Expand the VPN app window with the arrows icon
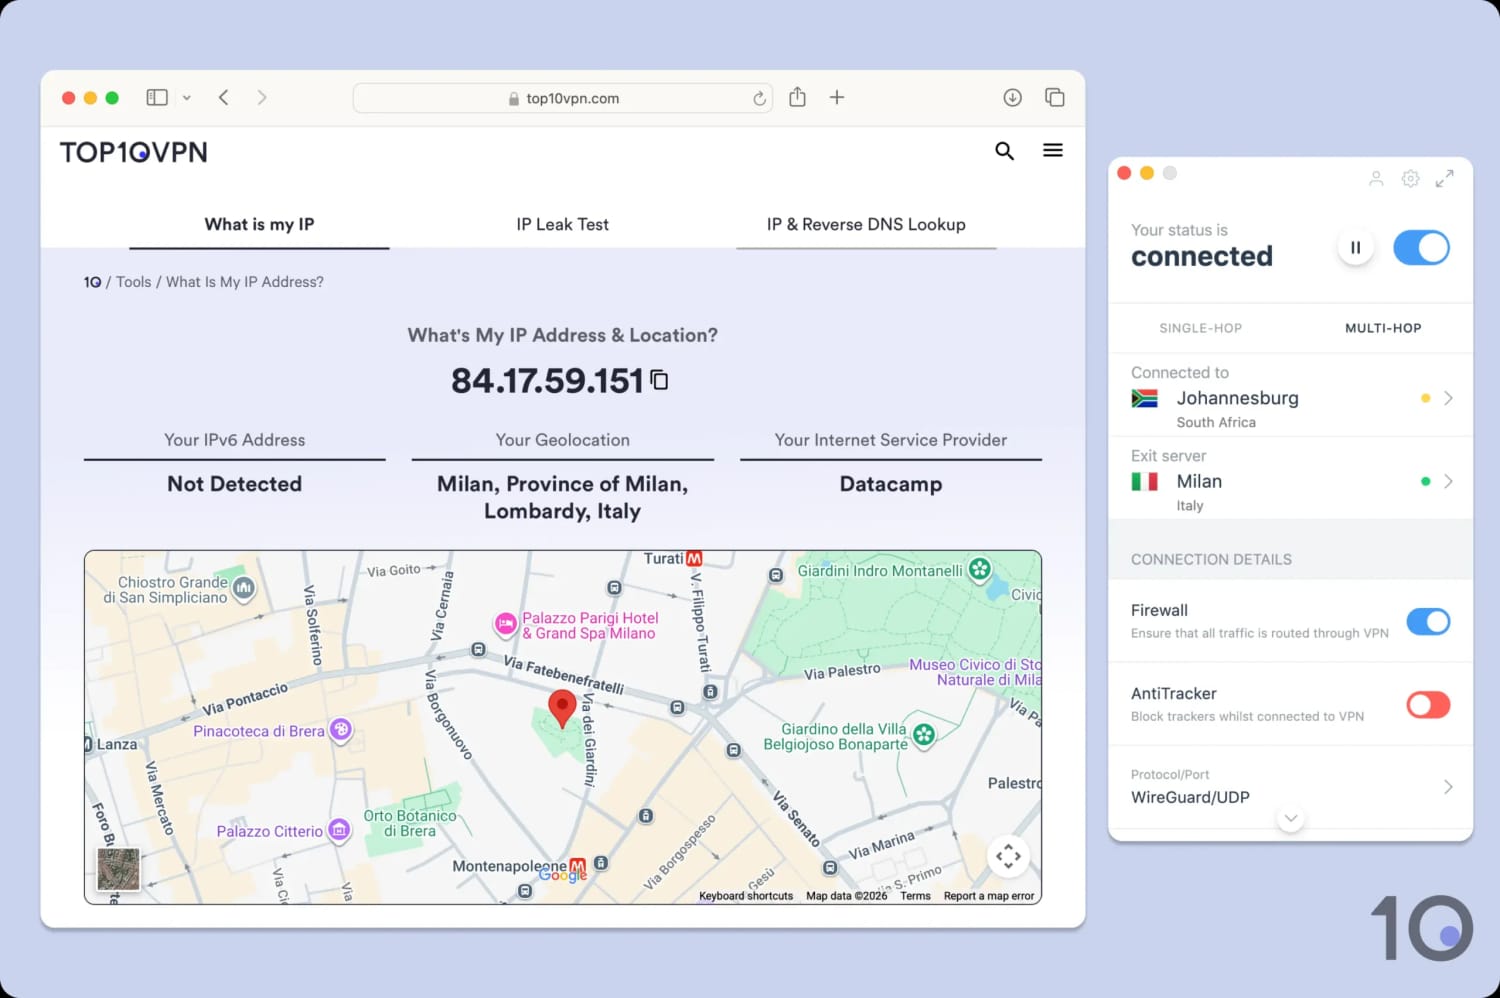 click(x=1444, y=179)
